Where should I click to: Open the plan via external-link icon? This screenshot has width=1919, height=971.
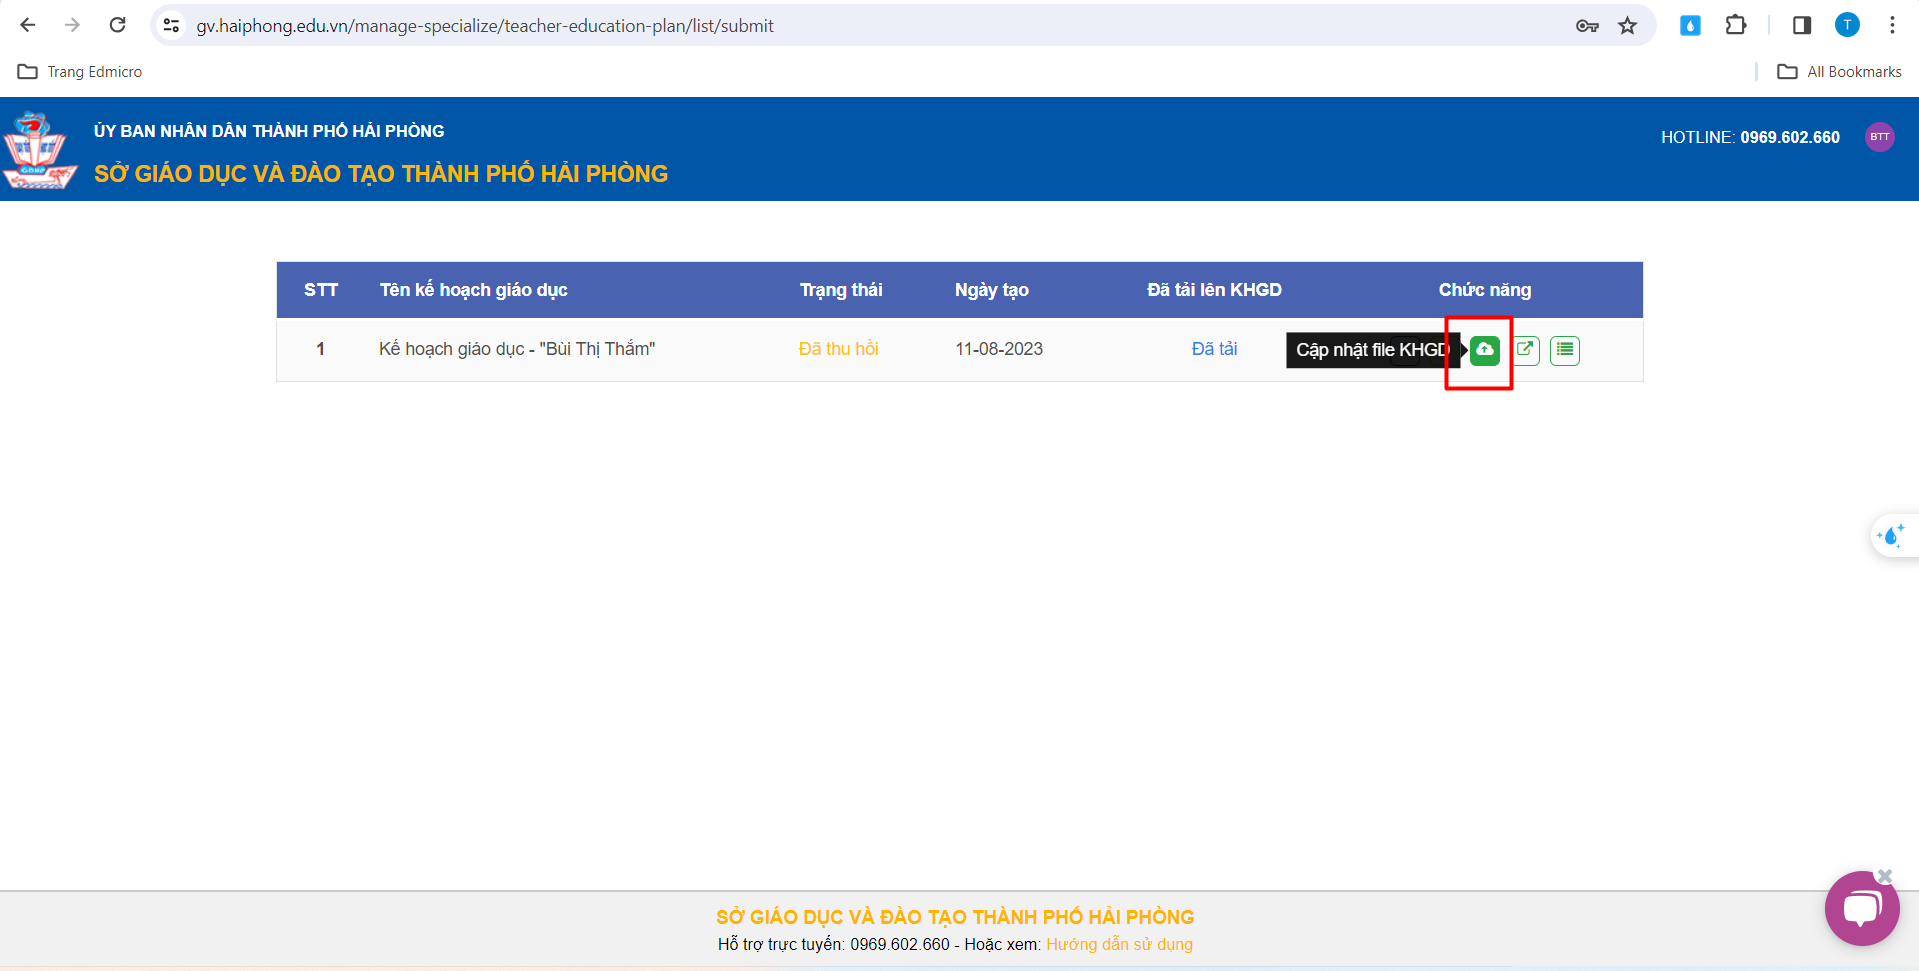point(1525,350)
